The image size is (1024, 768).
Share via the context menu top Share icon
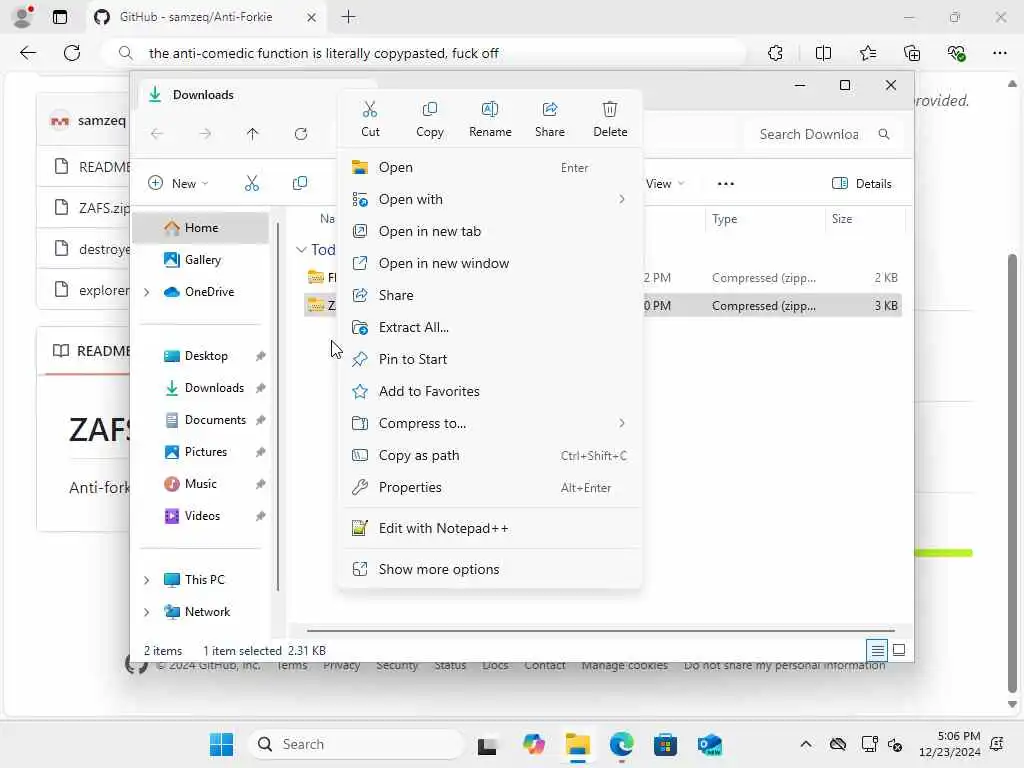point(550,119)
